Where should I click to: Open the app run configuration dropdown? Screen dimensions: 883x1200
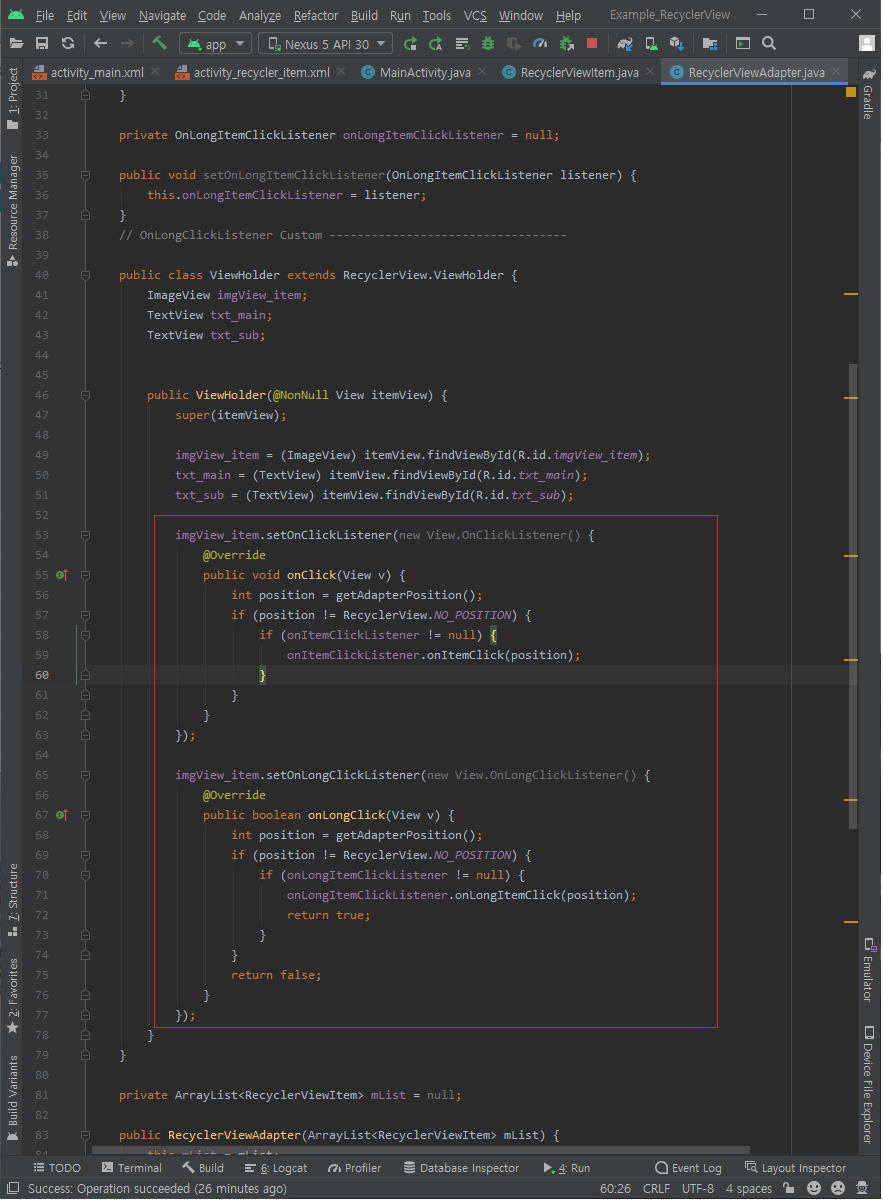[x=216, y=44]
